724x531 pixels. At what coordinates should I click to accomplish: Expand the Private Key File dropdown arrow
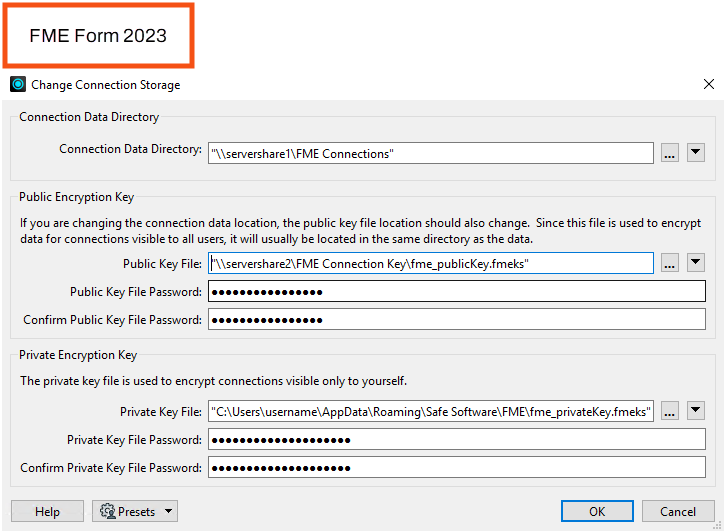click(696, 411)
